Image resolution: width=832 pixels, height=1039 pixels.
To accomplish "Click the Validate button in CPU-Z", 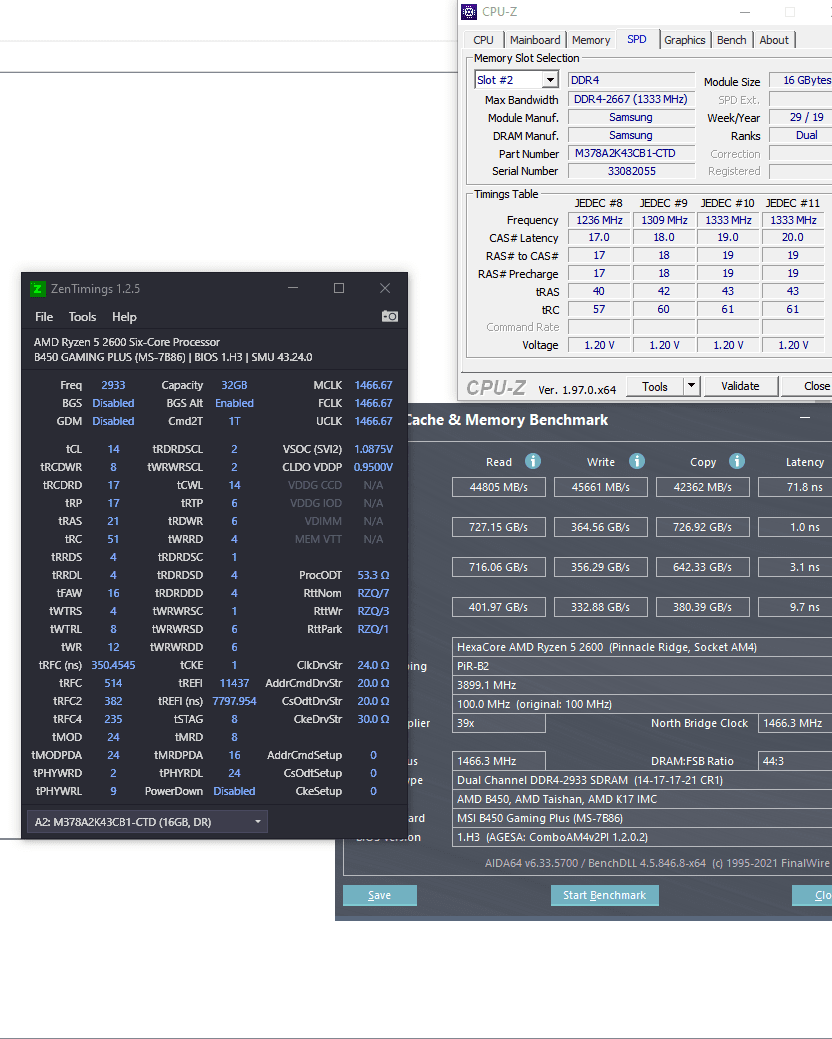I will [x=740, y=386].
